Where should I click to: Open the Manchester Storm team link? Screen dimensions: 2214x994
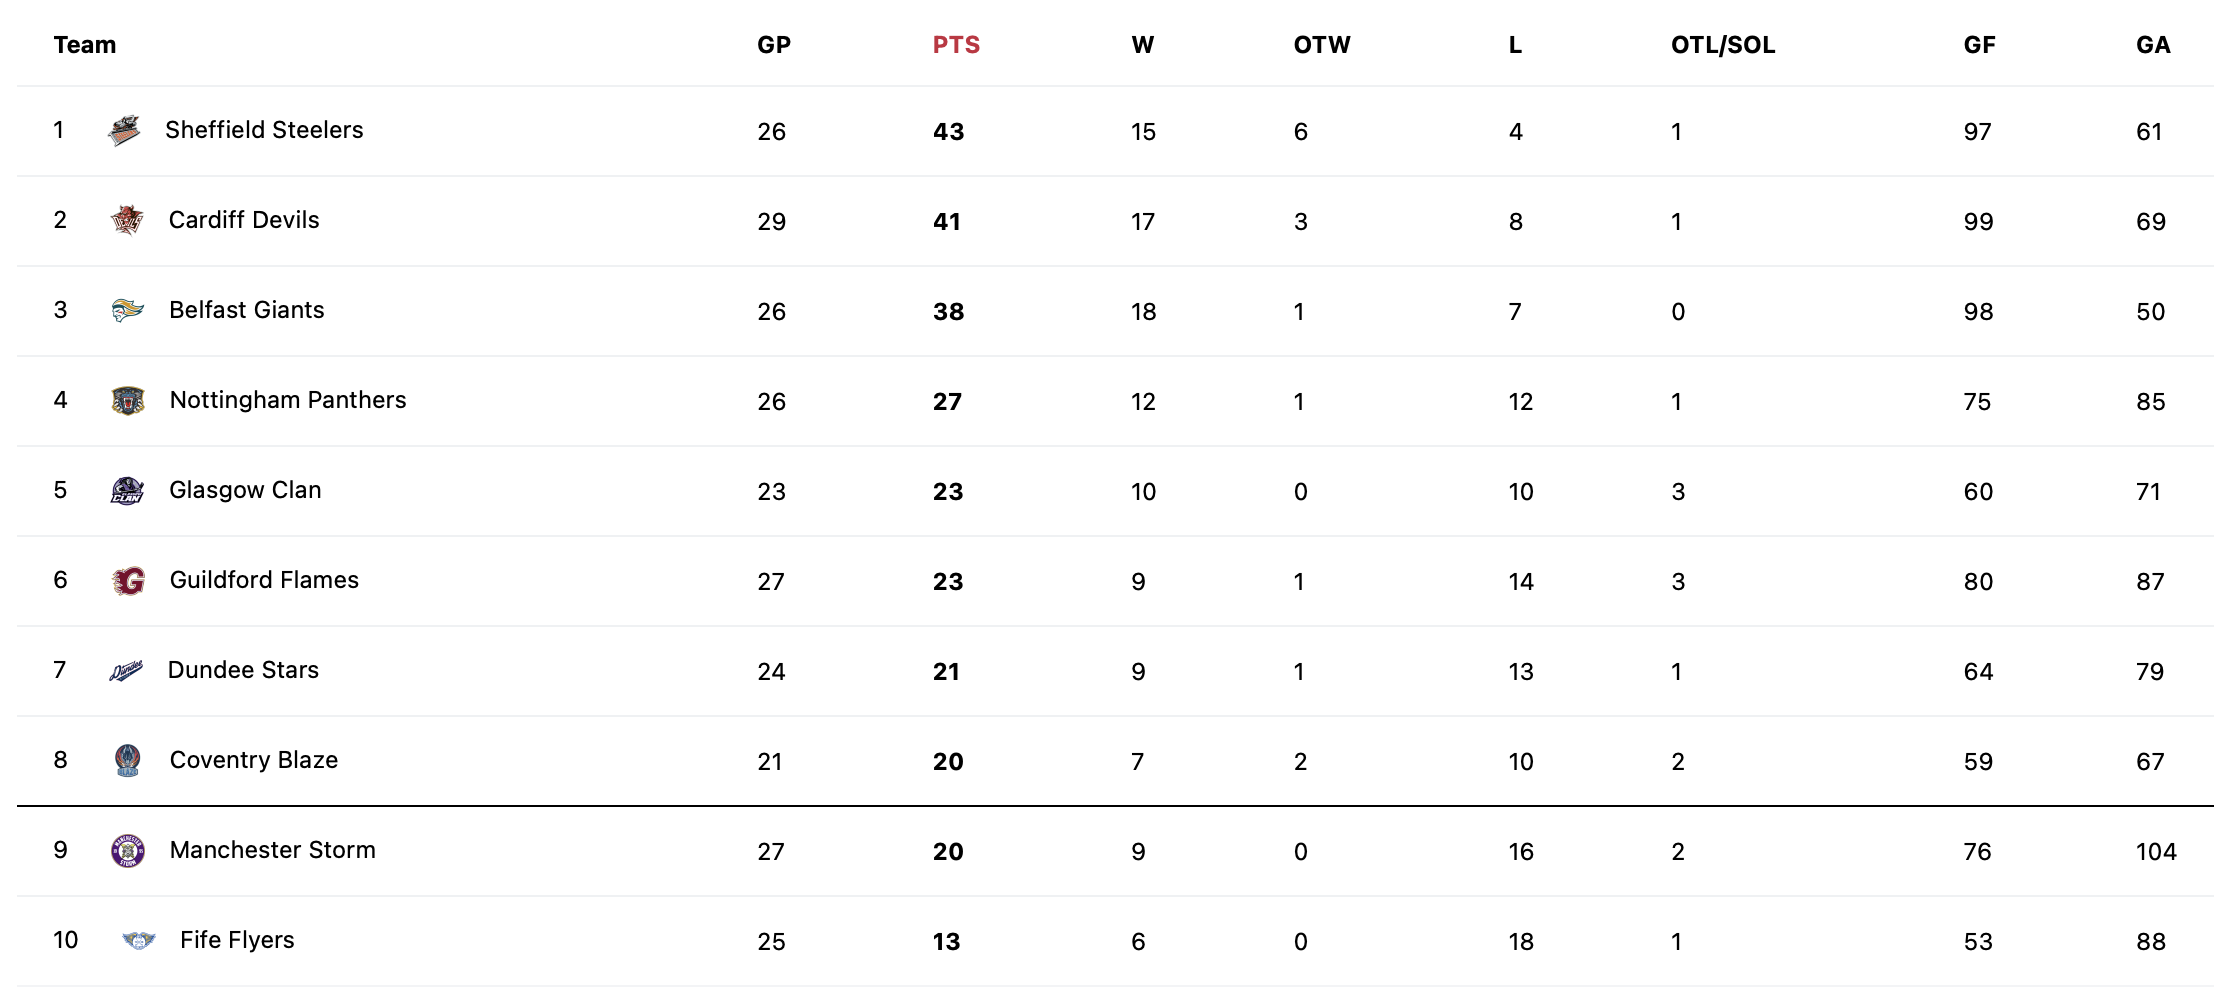pyautogui.click(x=273, y=850)
